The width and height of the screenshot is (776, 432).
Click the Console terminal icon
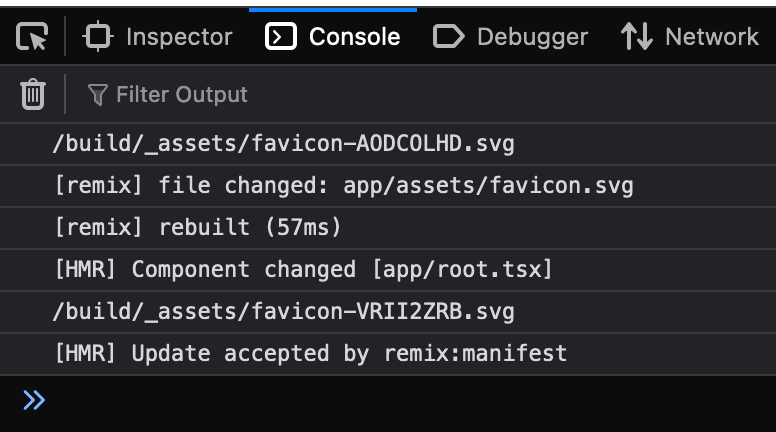[x=281, y=36]
